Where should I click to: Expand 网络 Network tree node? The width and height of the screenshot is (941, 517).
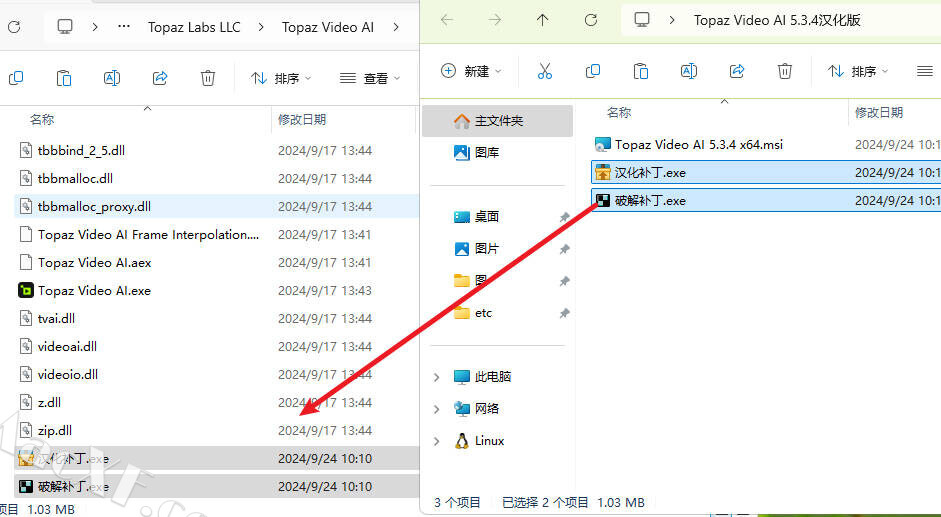[436, 409]
